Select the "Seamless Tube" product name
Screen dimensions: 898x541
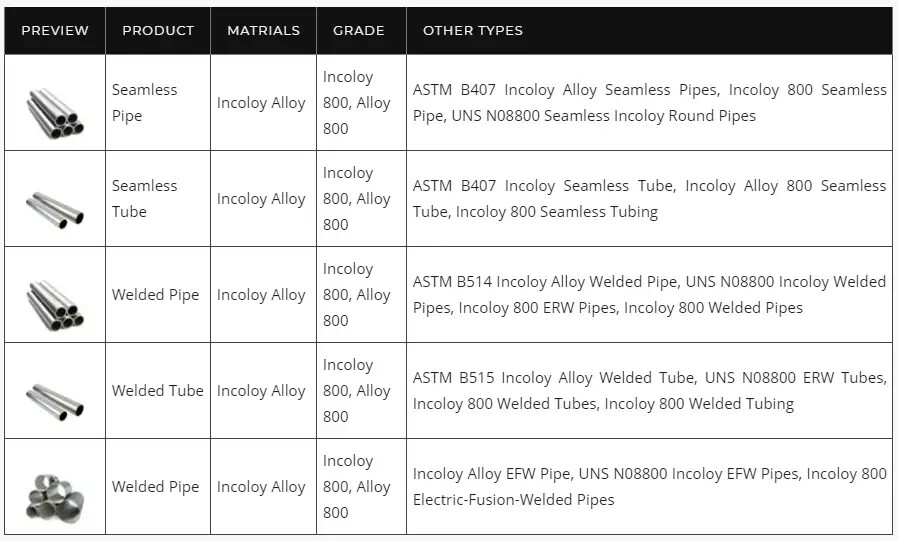(144, 199)
